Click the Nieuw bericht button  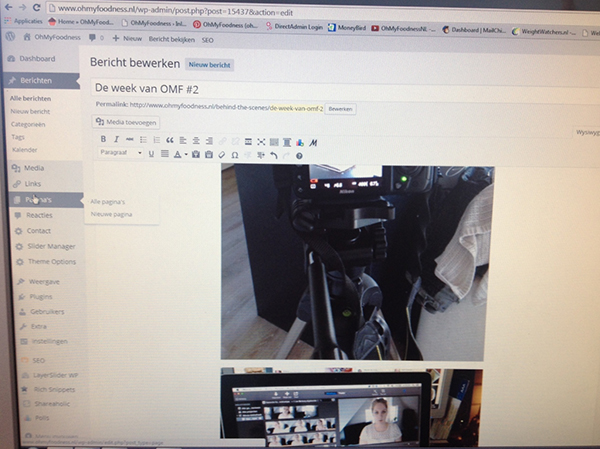(209, 65)
